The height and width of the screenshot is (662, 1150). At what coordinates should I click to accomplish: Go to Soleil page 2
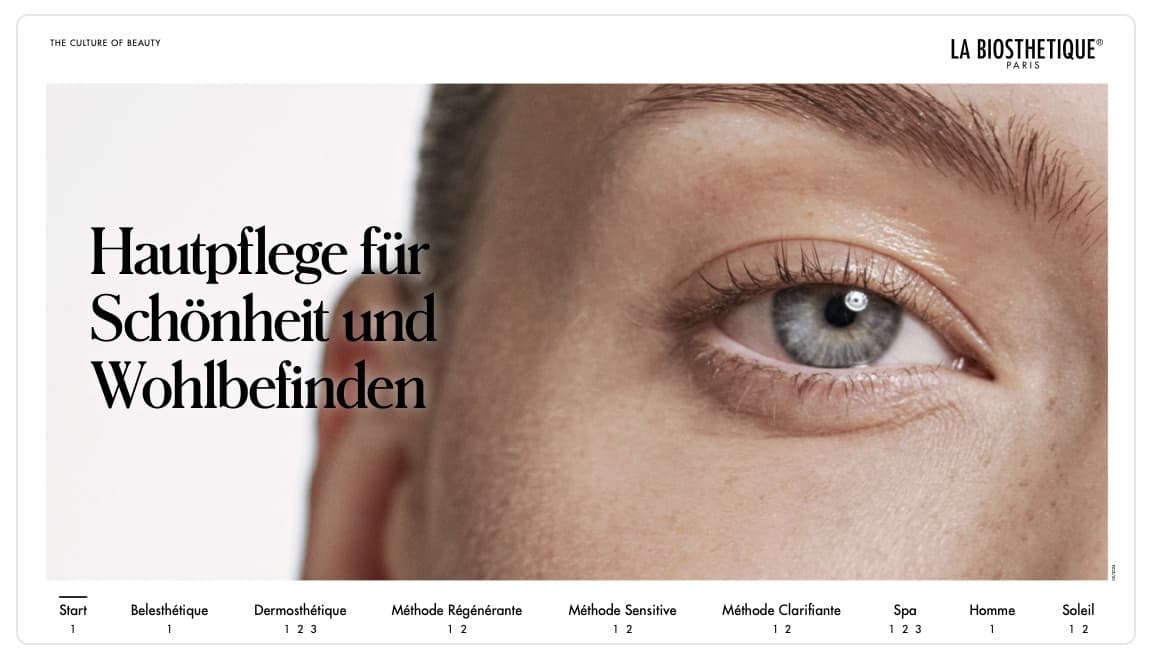1085,629
